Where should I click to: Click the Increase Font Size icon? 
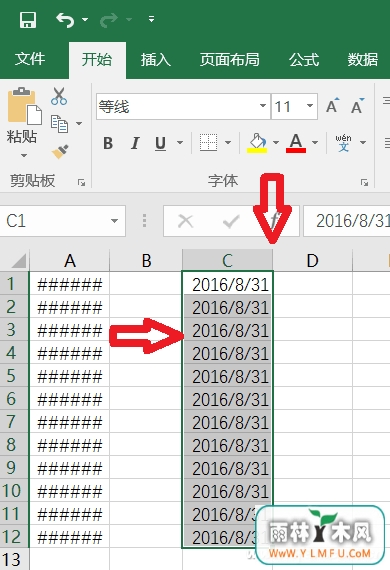332,106
